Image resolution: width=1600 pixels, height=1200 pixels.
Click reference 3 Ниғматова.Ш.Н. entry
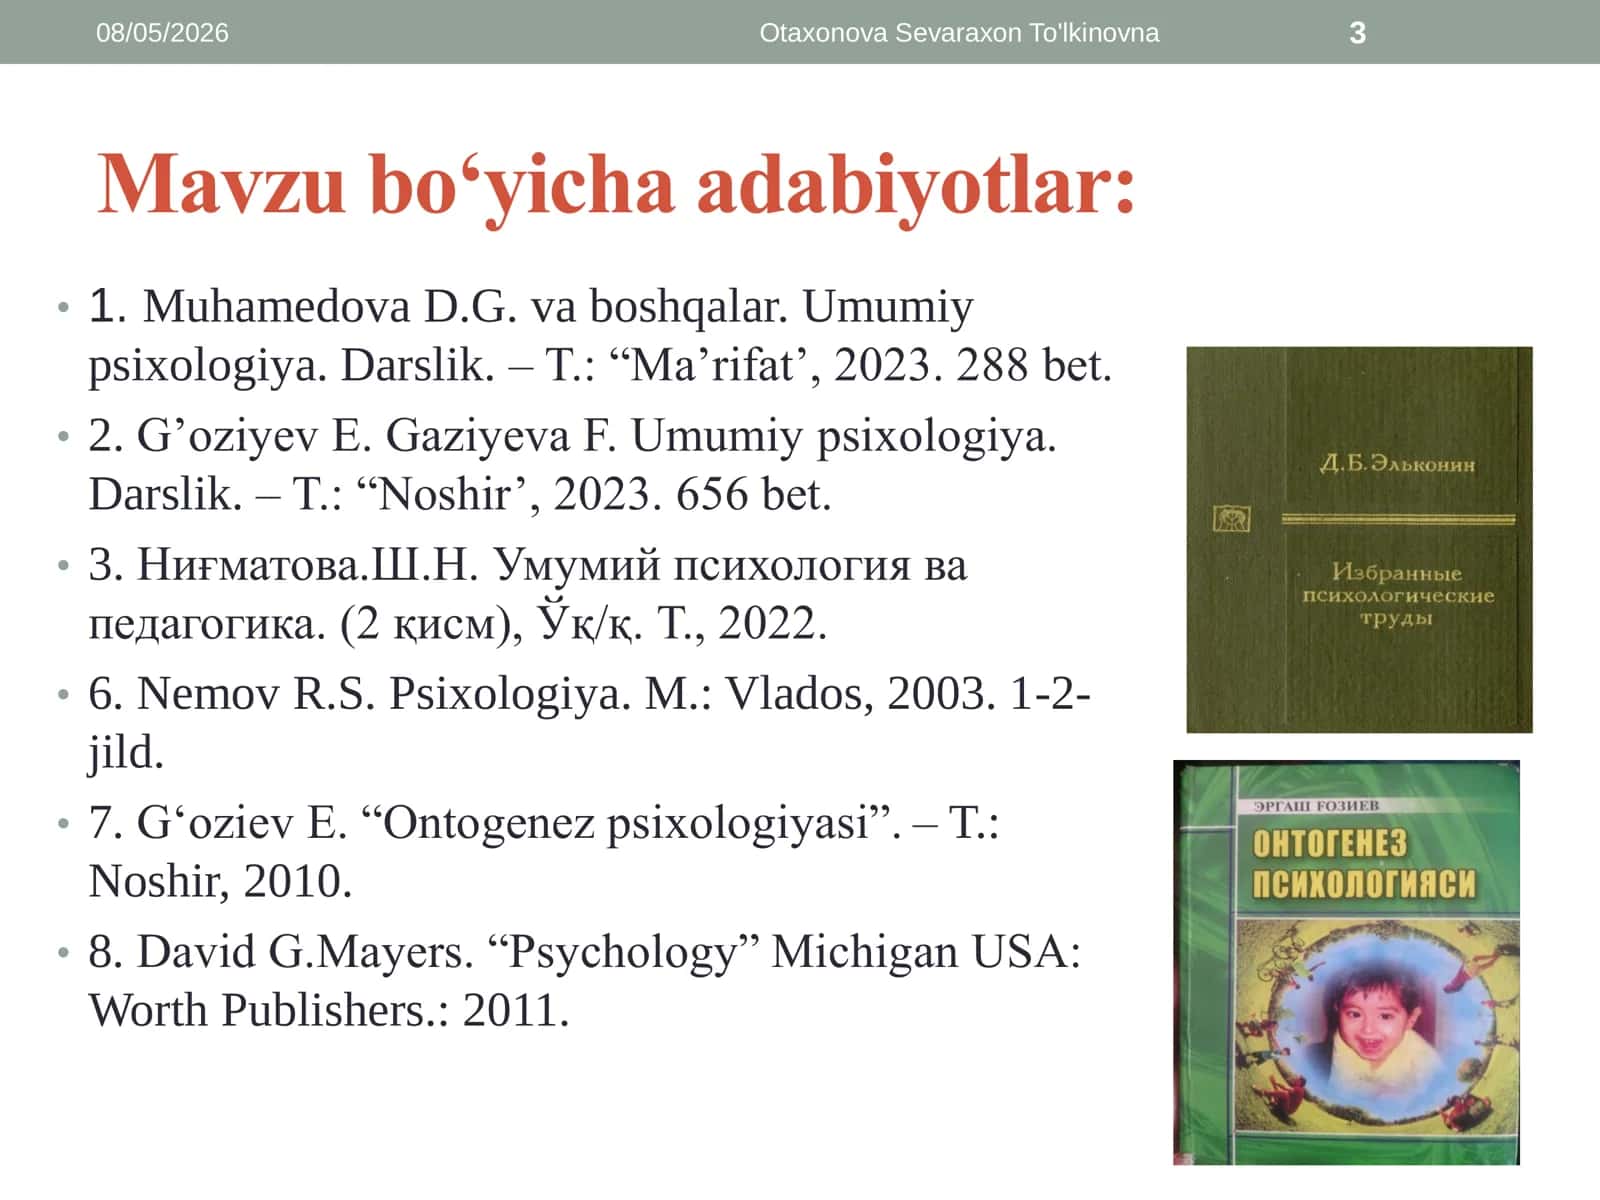pos(528,593)
